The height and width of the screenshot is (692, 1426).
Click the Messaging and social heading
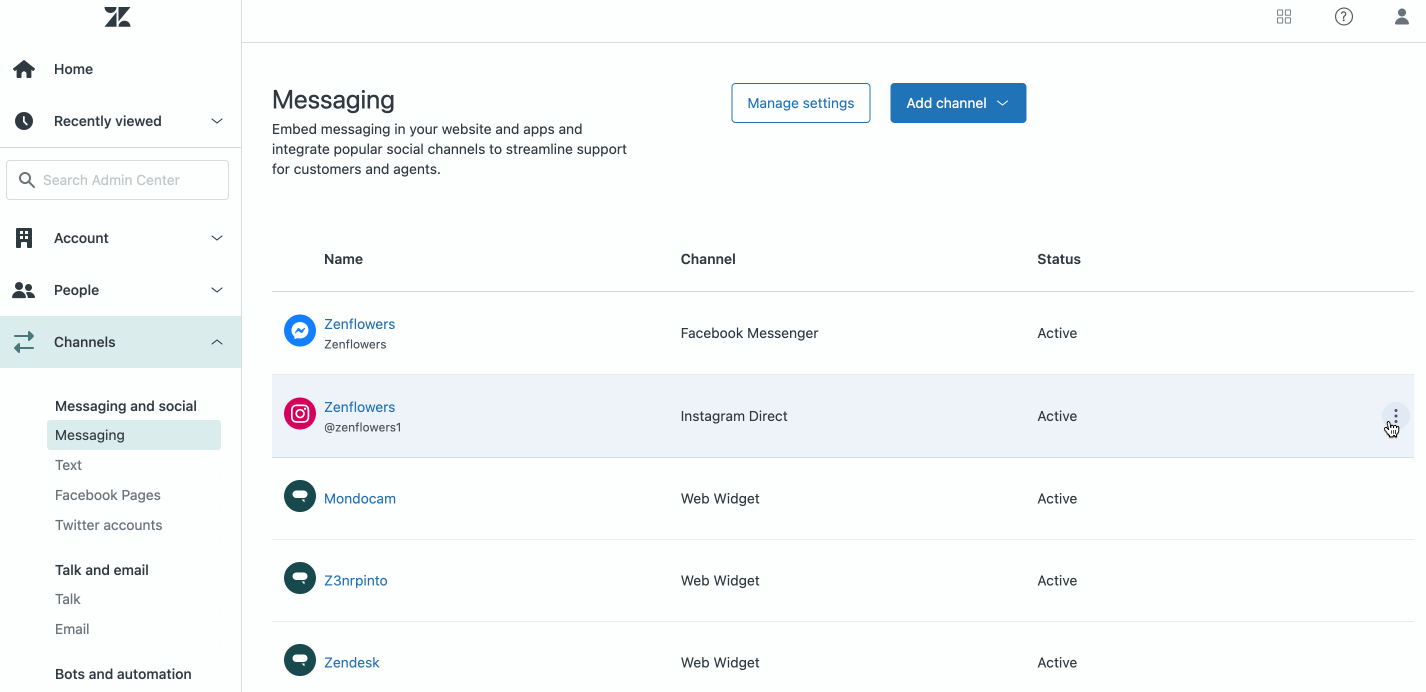point(126,406)
